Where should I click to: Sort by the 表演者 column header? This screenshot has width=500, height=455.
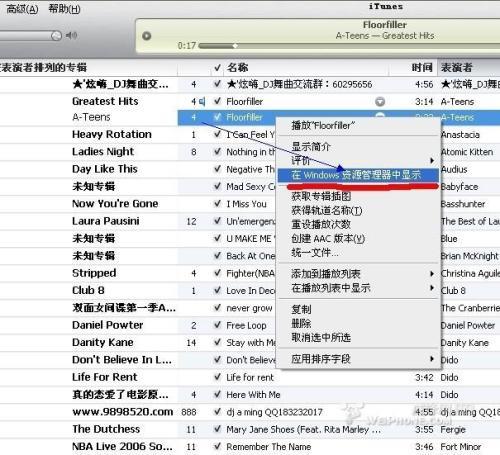(457, 68)
